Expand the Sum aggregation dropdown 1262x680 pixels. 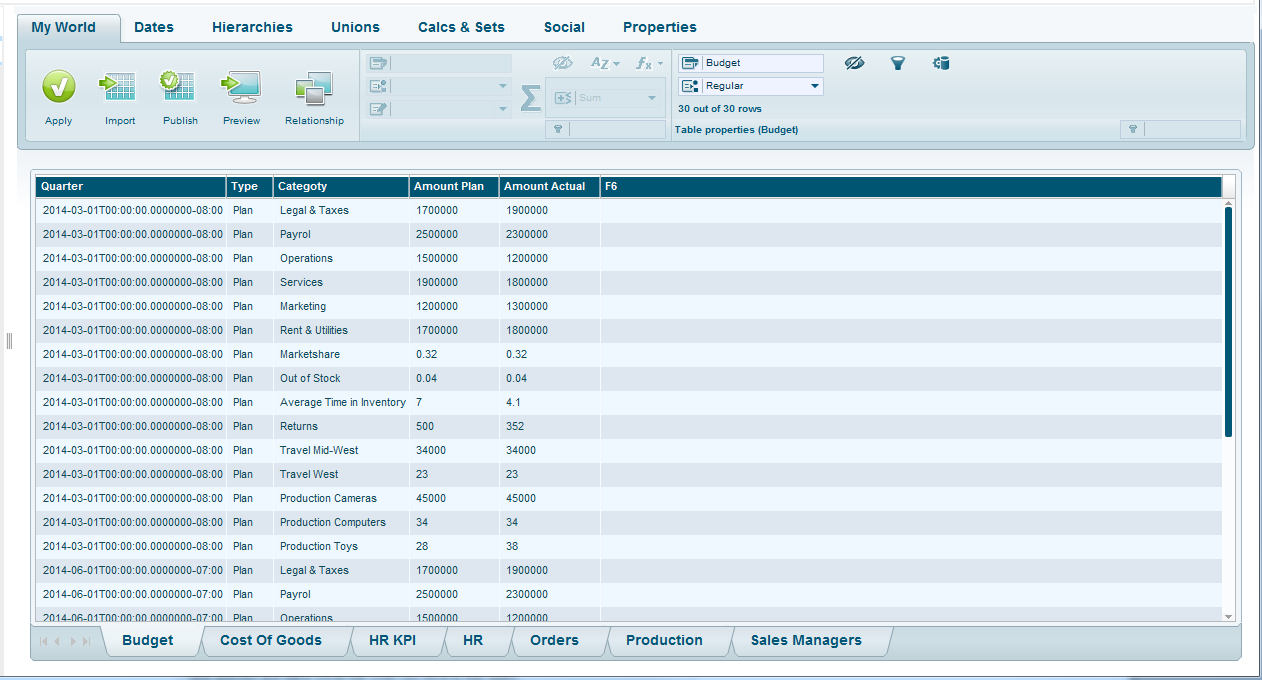652,98
